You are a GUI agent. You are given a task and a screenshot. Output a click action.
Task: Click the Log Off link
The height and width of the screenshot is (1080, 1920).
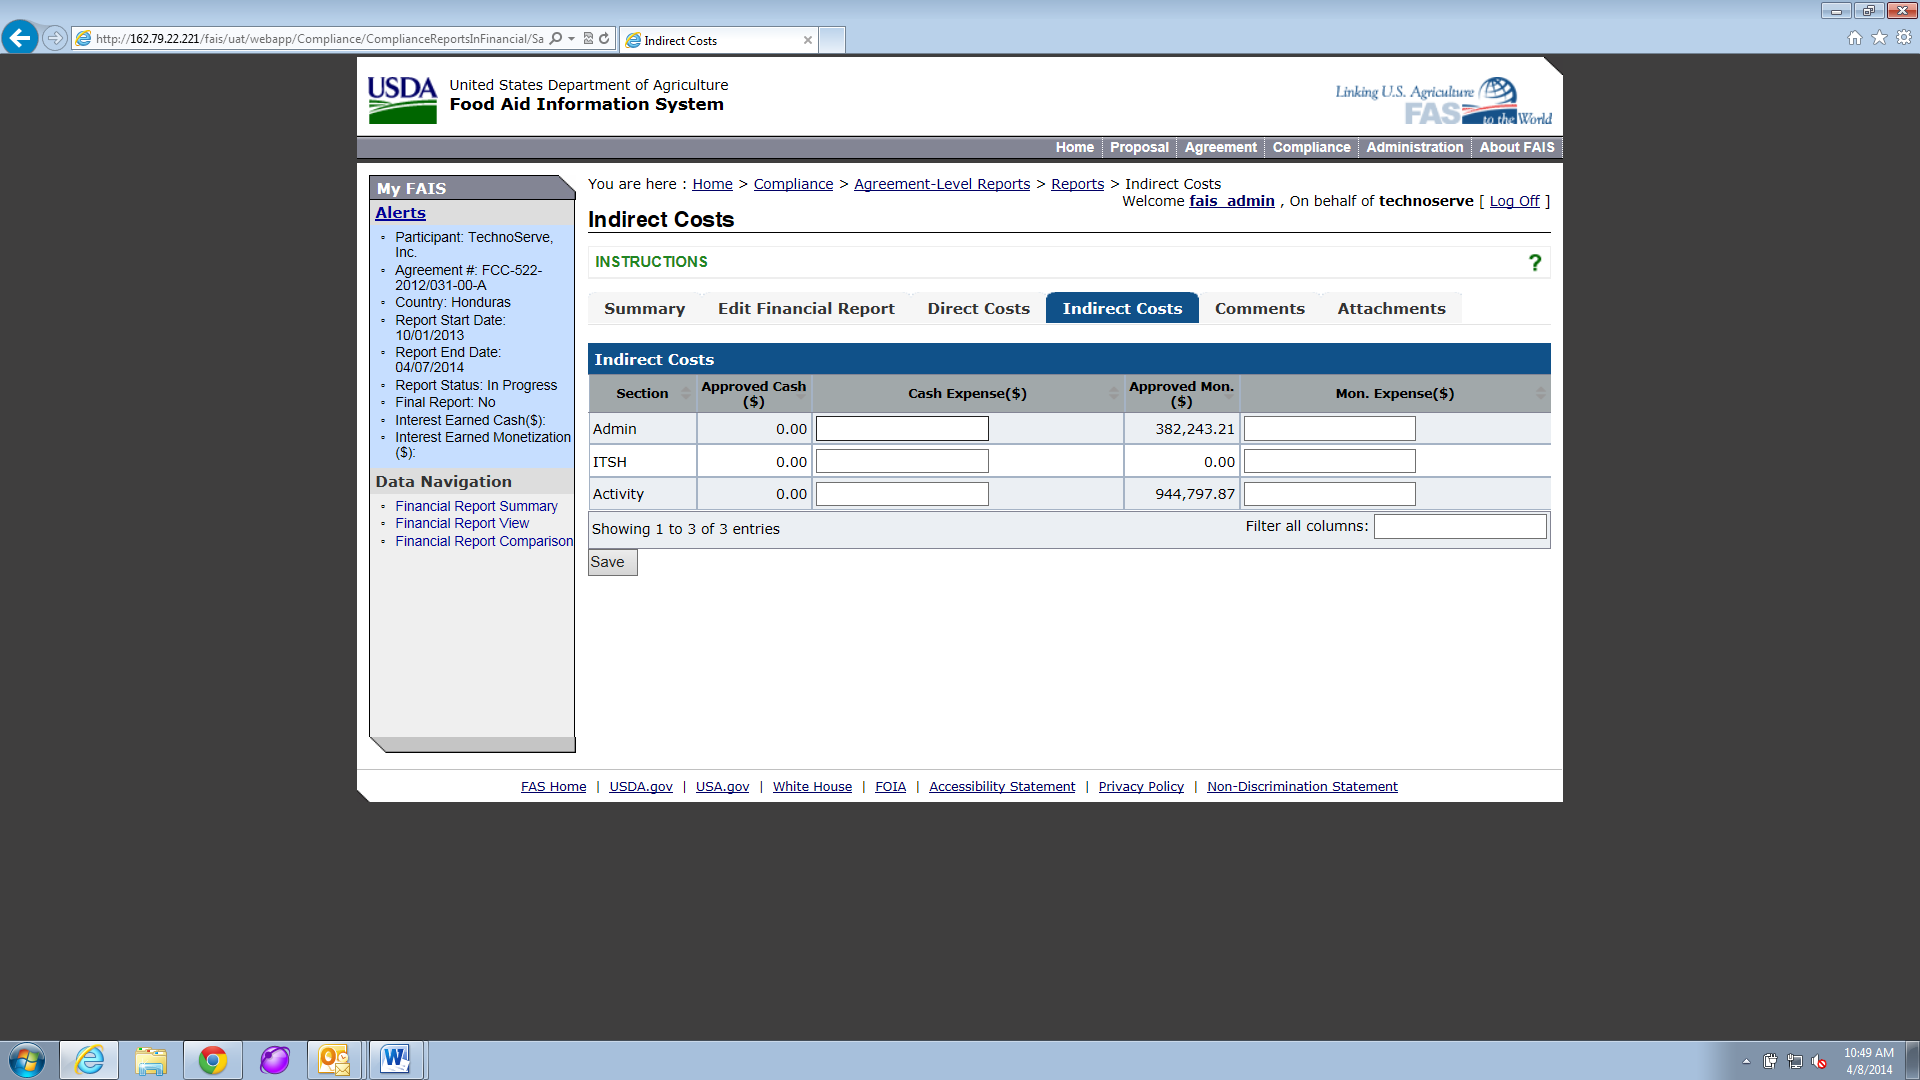[x=1514, y=201]
